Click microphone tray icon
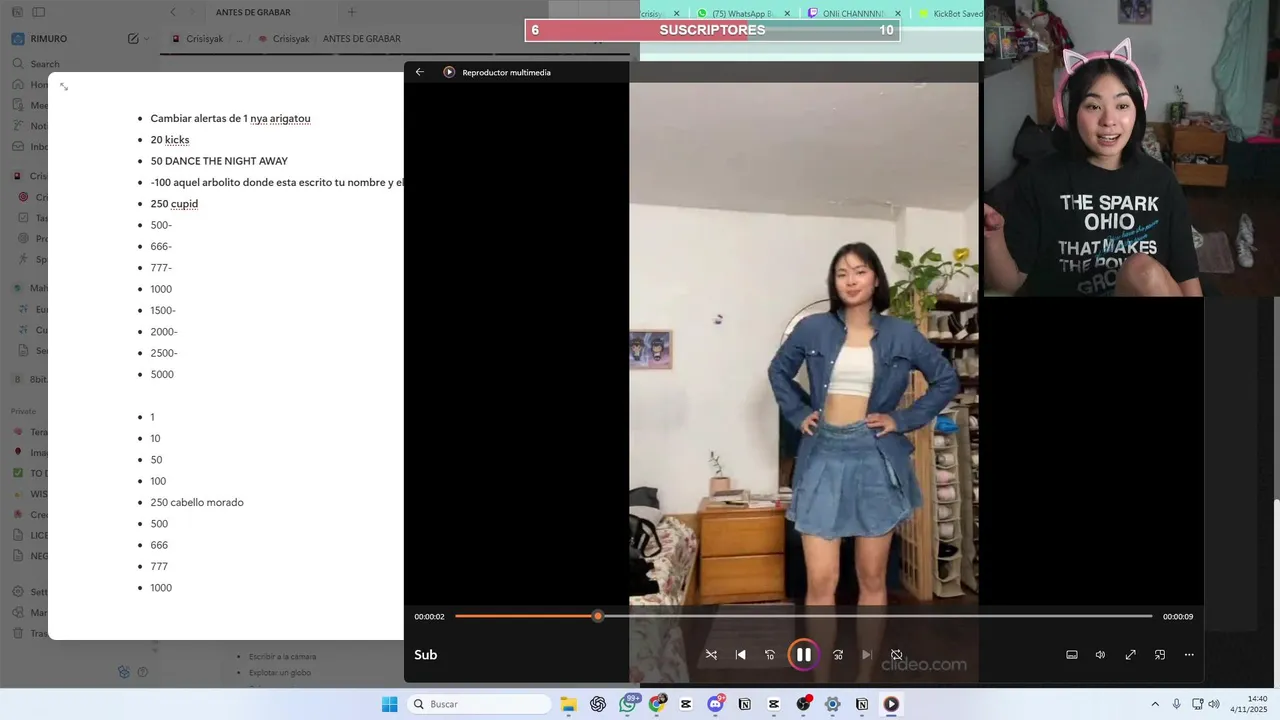Viewport: 1280px width, 720px height. 1177,704
